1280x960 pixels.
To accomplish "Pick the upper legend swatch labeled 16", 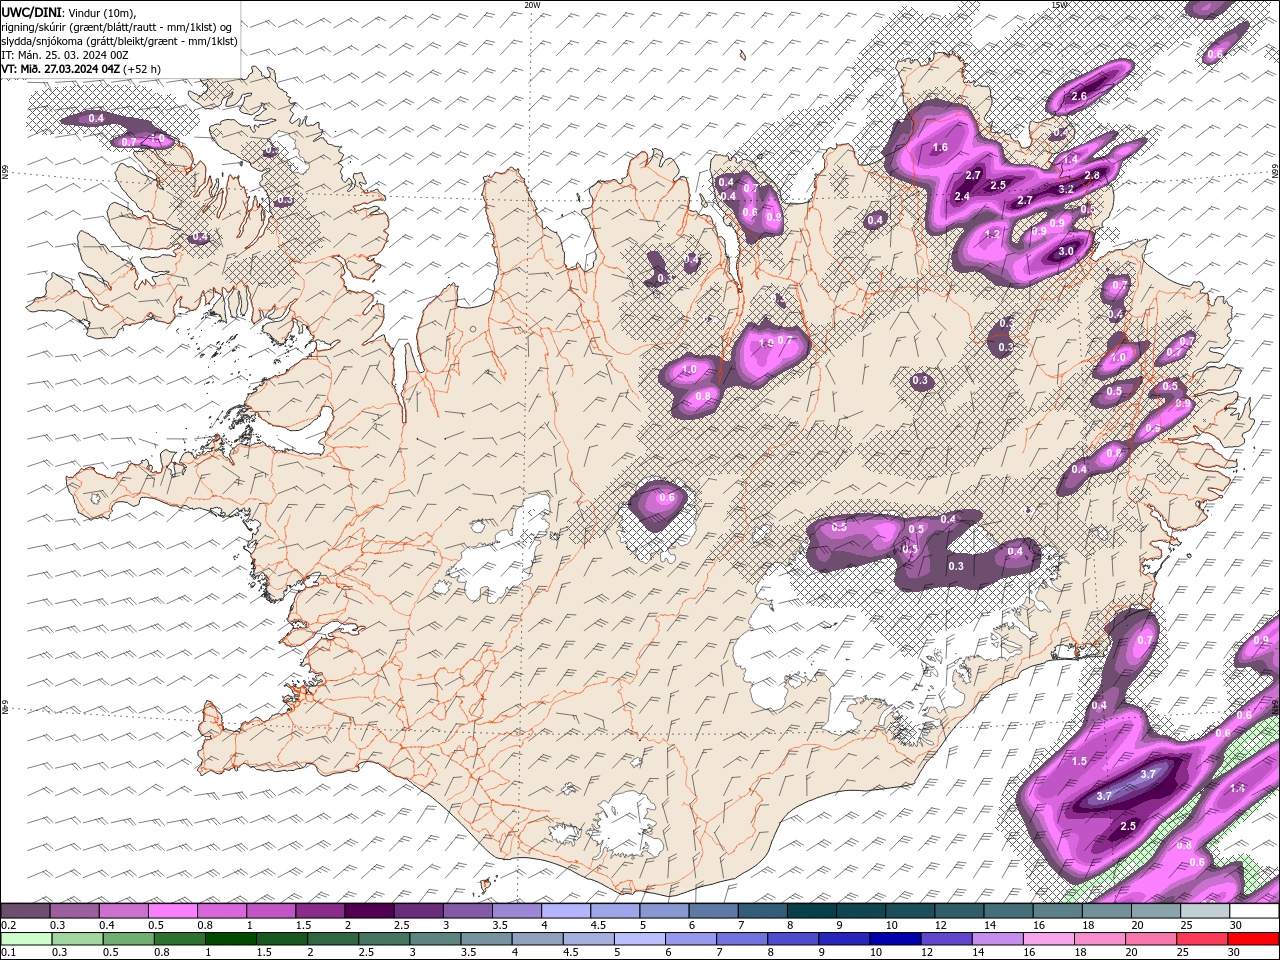I will coord(1057,911).
